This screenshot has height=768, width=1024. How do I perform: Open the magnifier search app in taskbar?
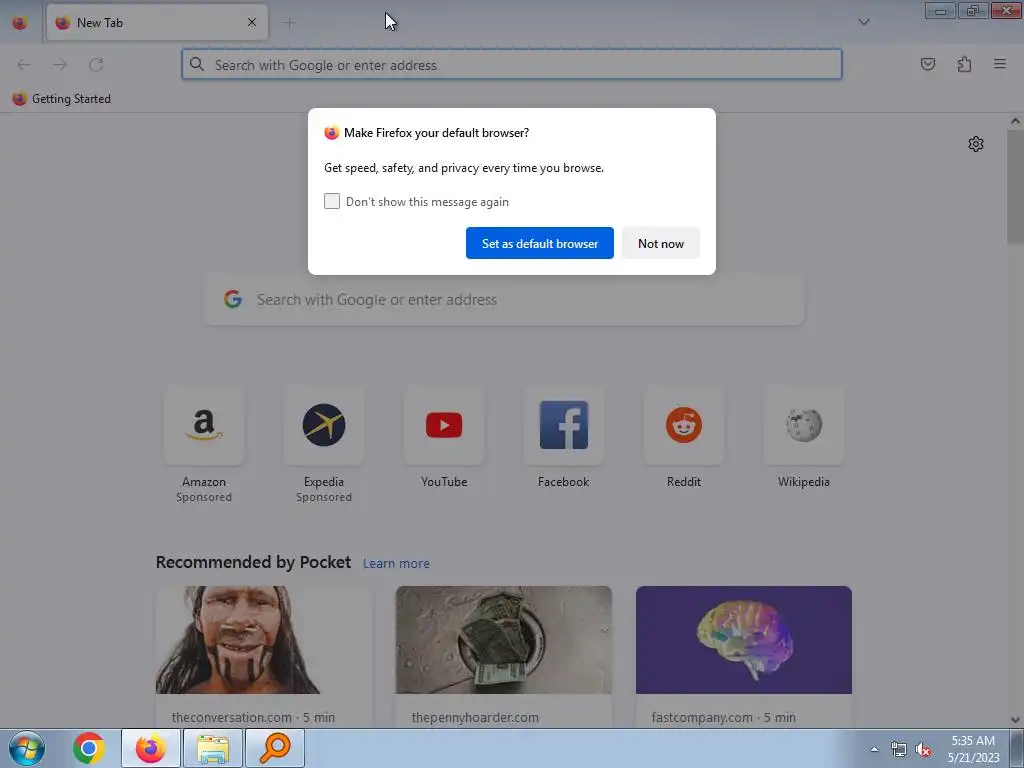coord(274,748)
